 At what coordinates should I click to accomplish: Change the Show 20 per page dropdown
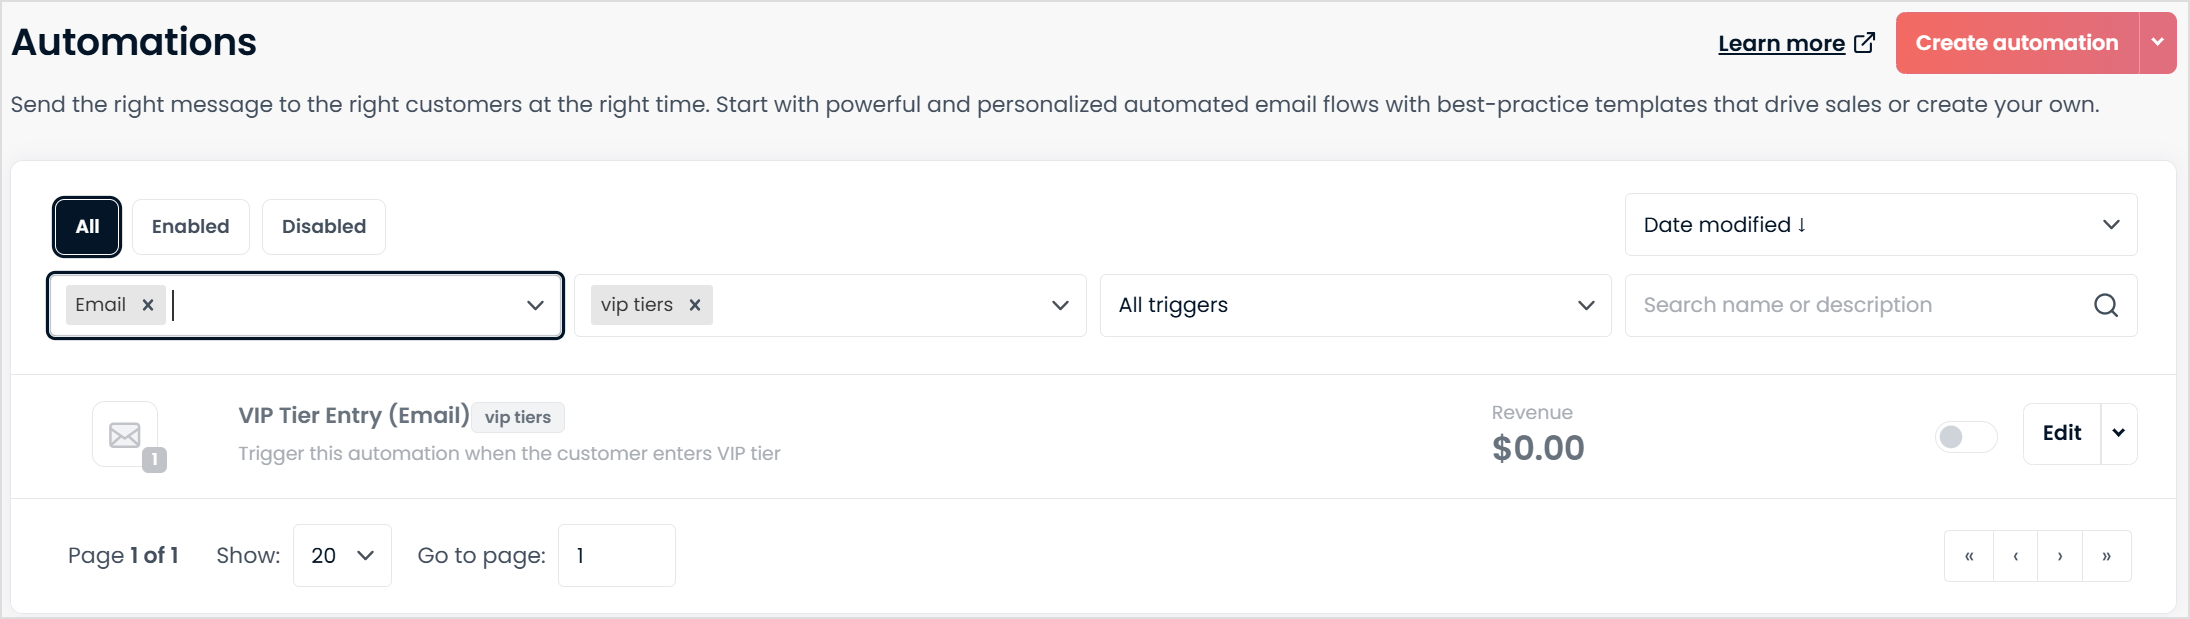pos(342,556)
